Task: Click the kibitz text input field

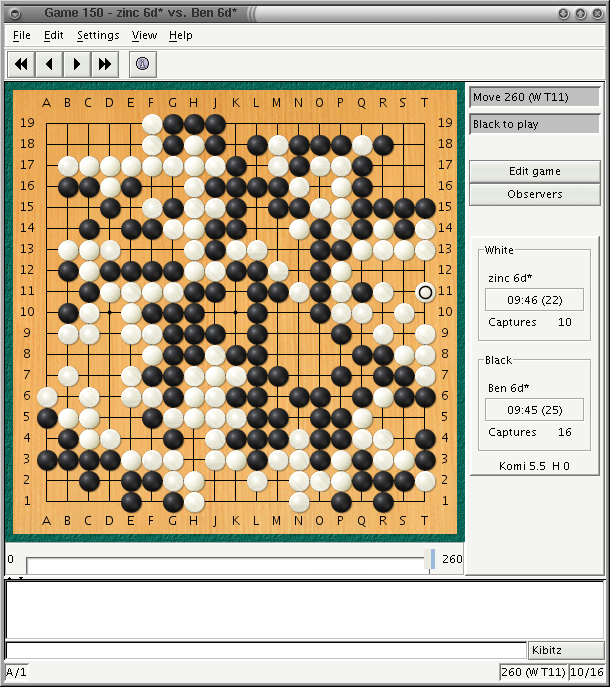Action: pyautogui.click(x=266, y=650)
